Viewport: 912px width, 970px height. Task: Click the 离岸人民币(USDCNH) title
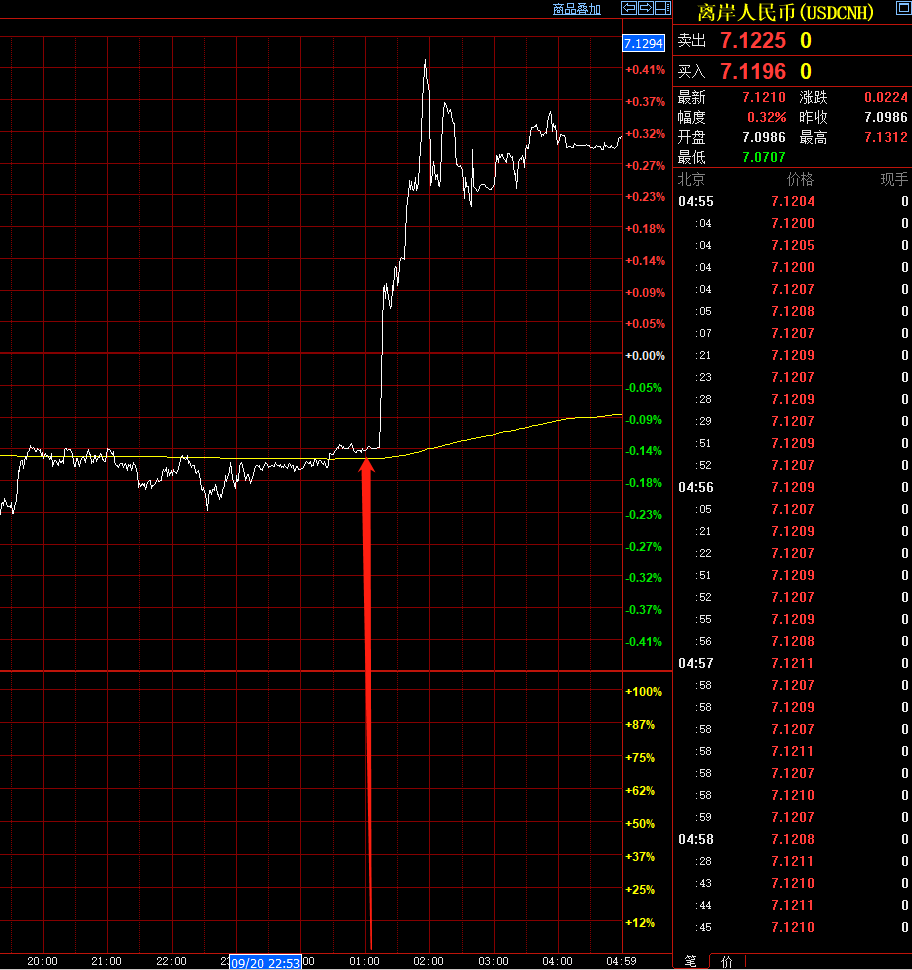pos(785,12)
